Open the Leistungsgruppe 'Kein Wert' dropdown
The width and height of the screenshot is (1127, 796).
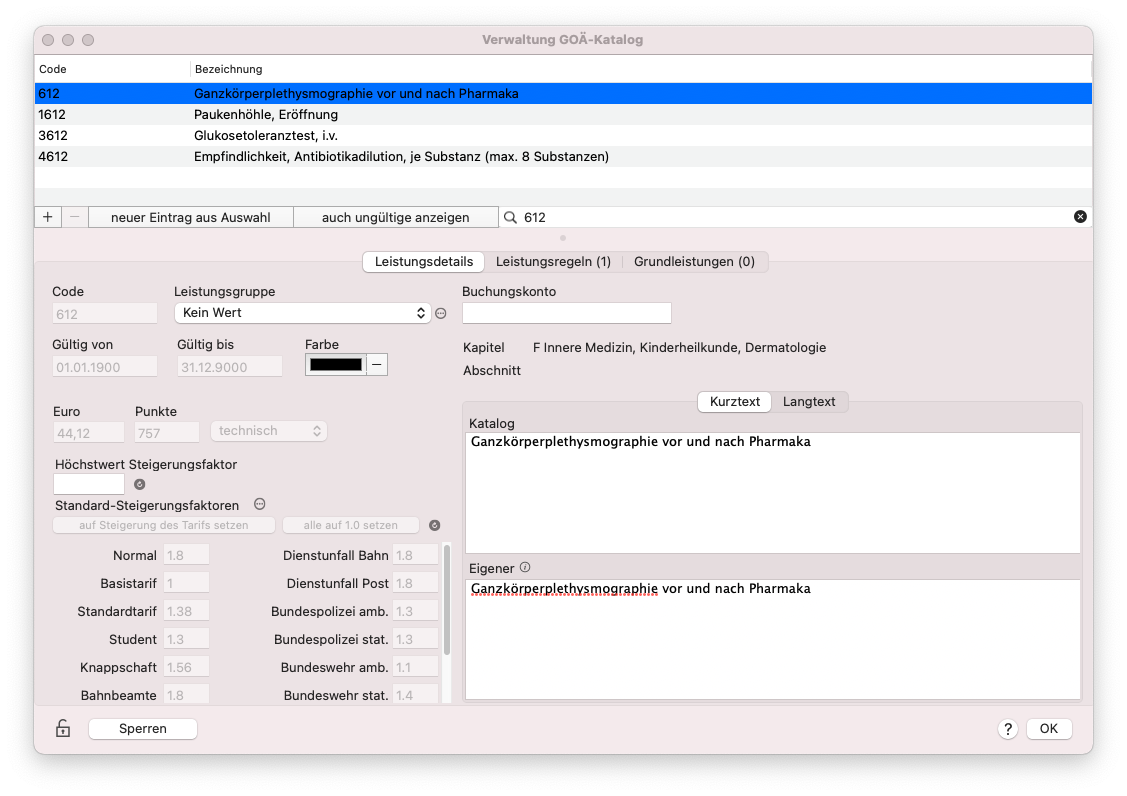pos(303,313)
